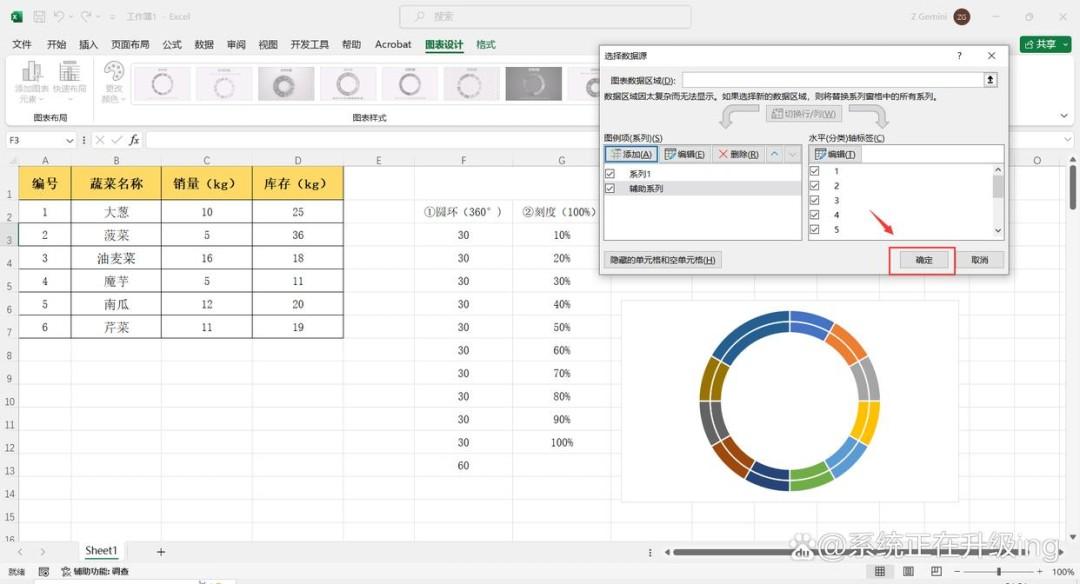Open 更改颜色 palette button
This screenshot has width=1080, height=584.
[x=114, y=81]
